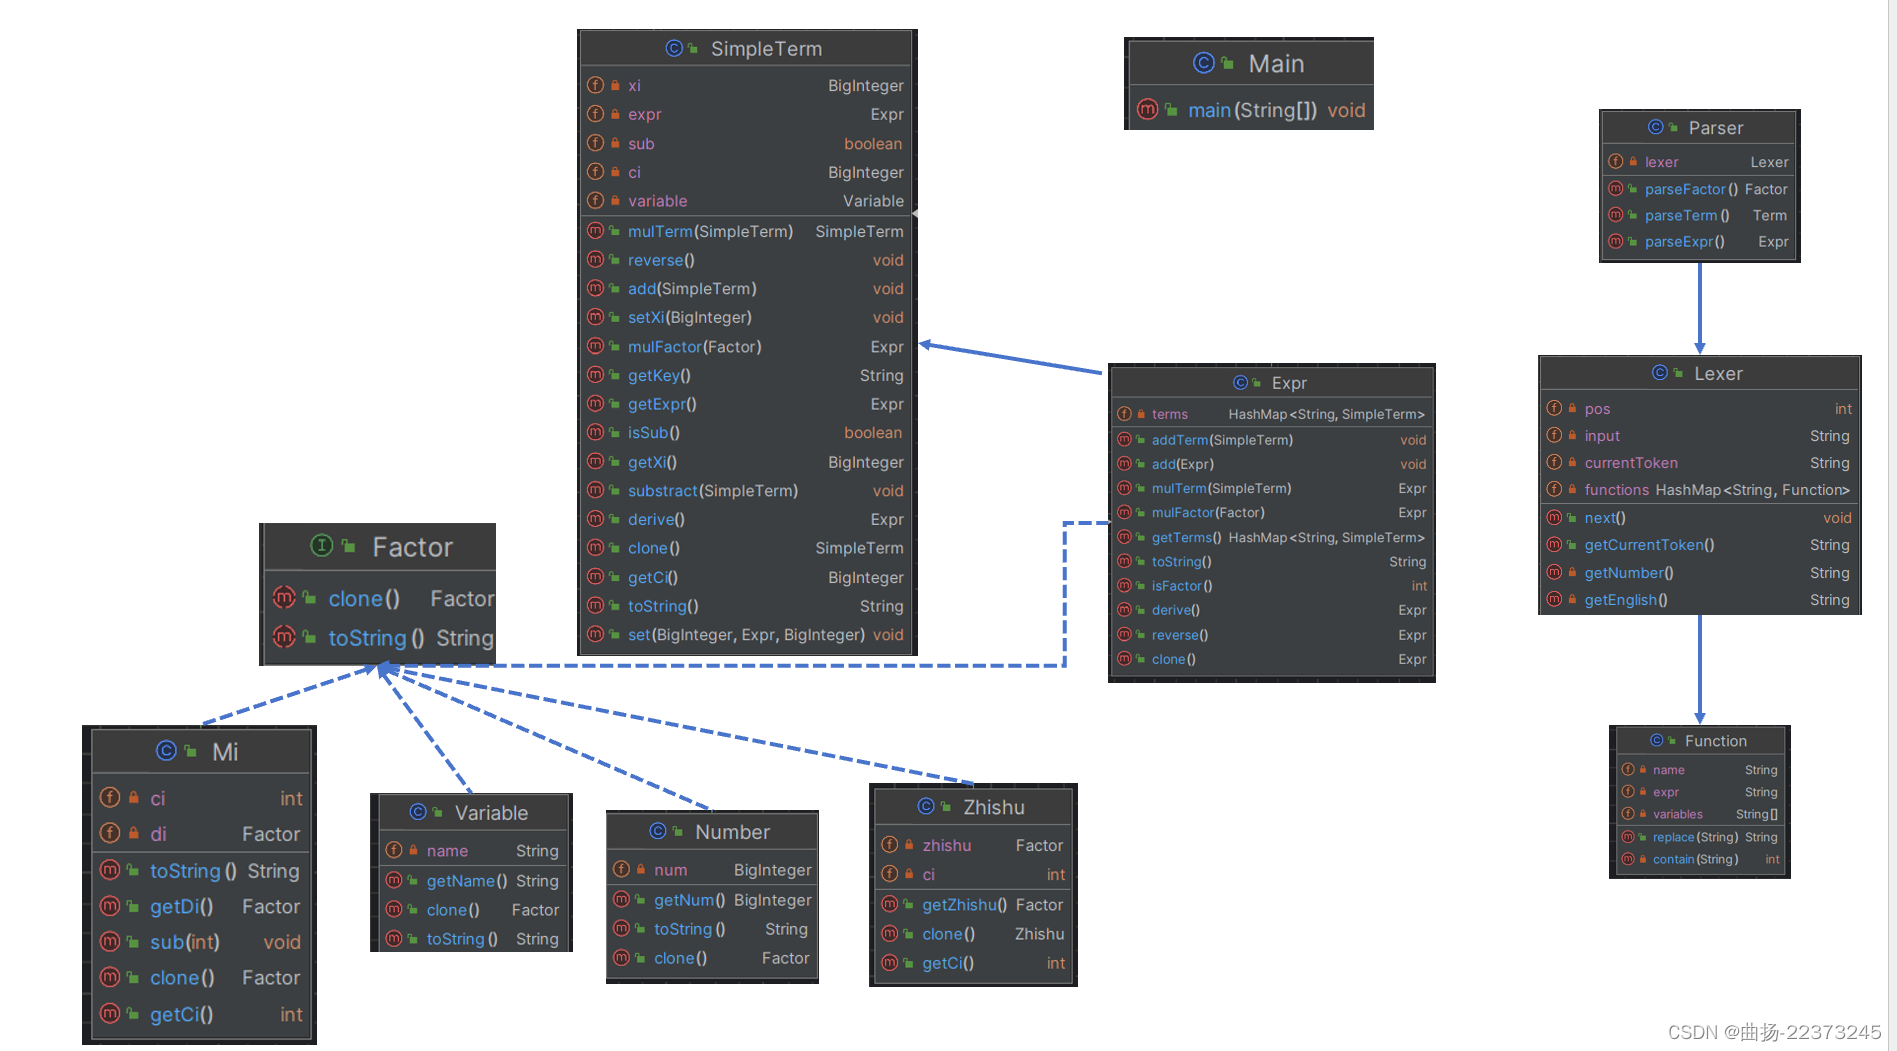The width and height of the screenshot is (1897, 1051).
Task: Click the field icon beside di in Mi
Action: [110, 832]
